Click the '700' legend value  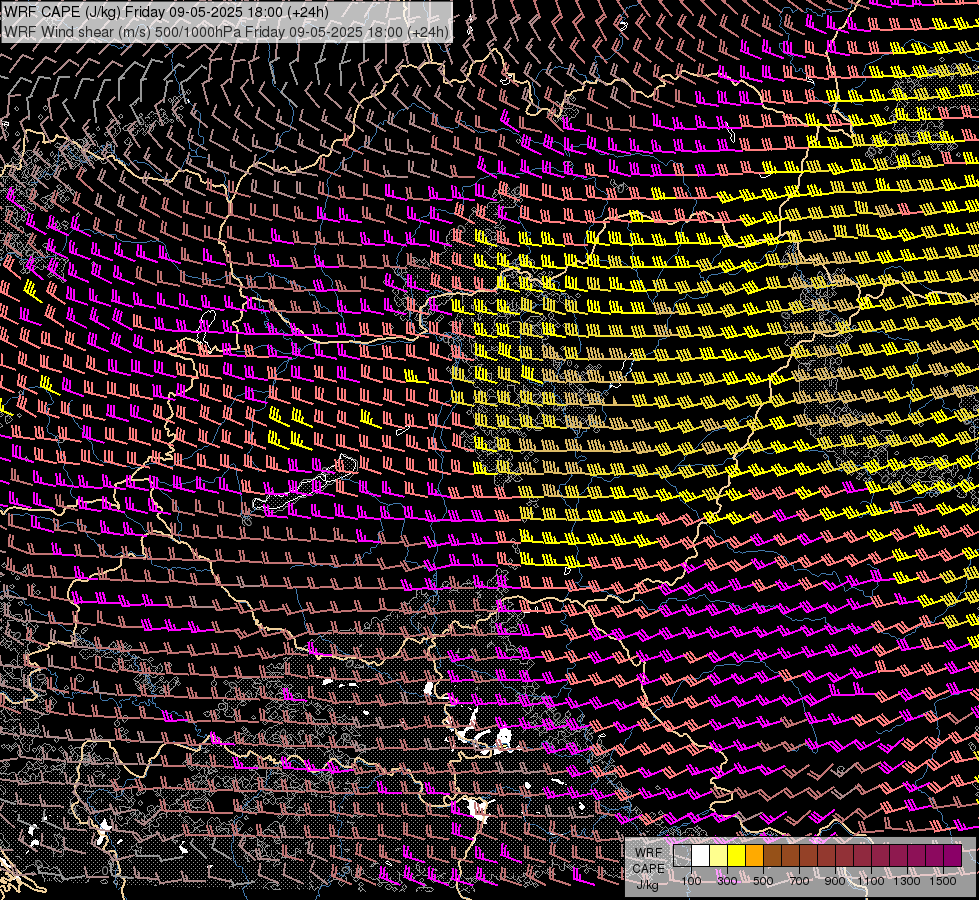(x=799, y=881)
